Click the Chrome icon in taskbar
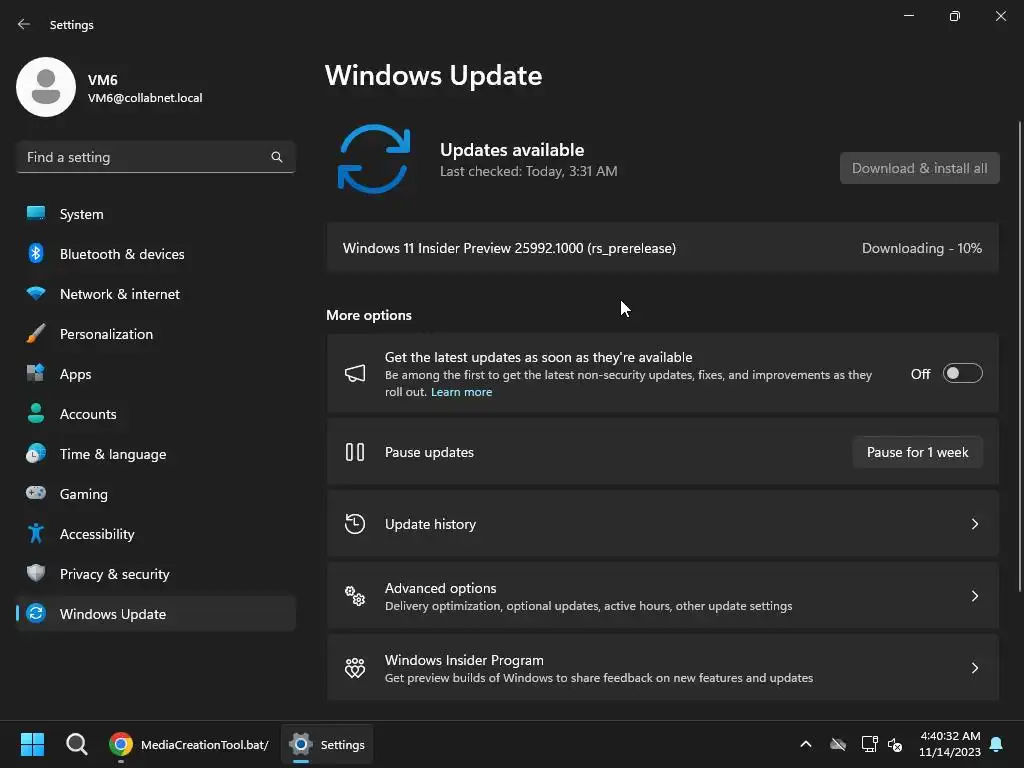This screenshot has width=1024, height=768. pos(121,744)
